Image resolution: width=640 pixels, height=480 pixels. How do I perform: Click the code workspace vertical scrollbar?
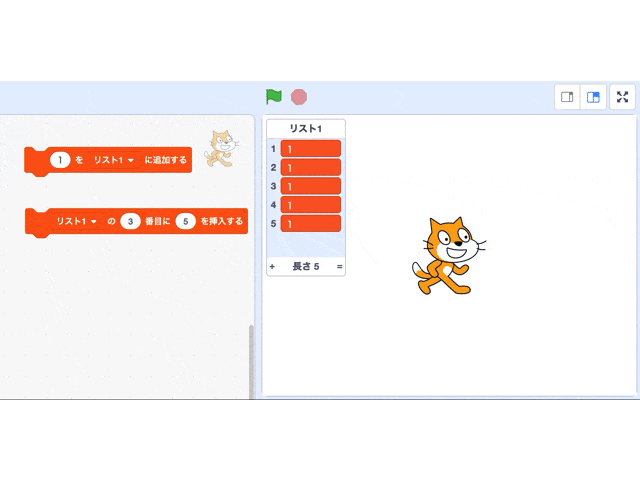(251, 362)
